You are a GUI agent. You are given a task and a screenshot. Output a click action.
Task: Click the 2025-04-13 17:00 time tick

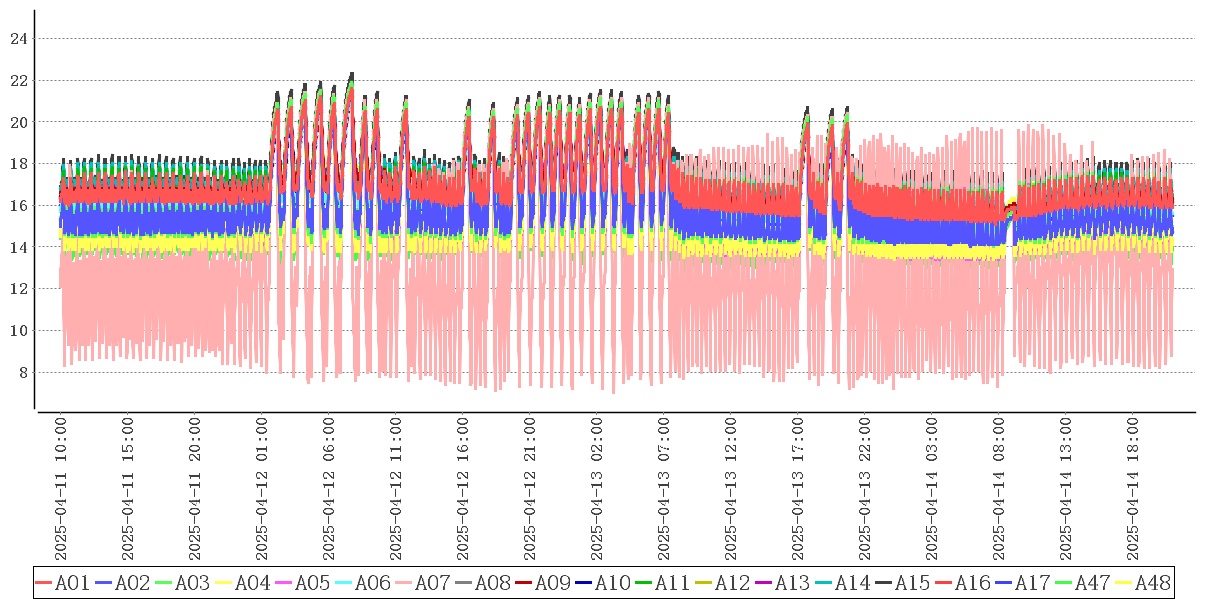click(x=798, y=489)
